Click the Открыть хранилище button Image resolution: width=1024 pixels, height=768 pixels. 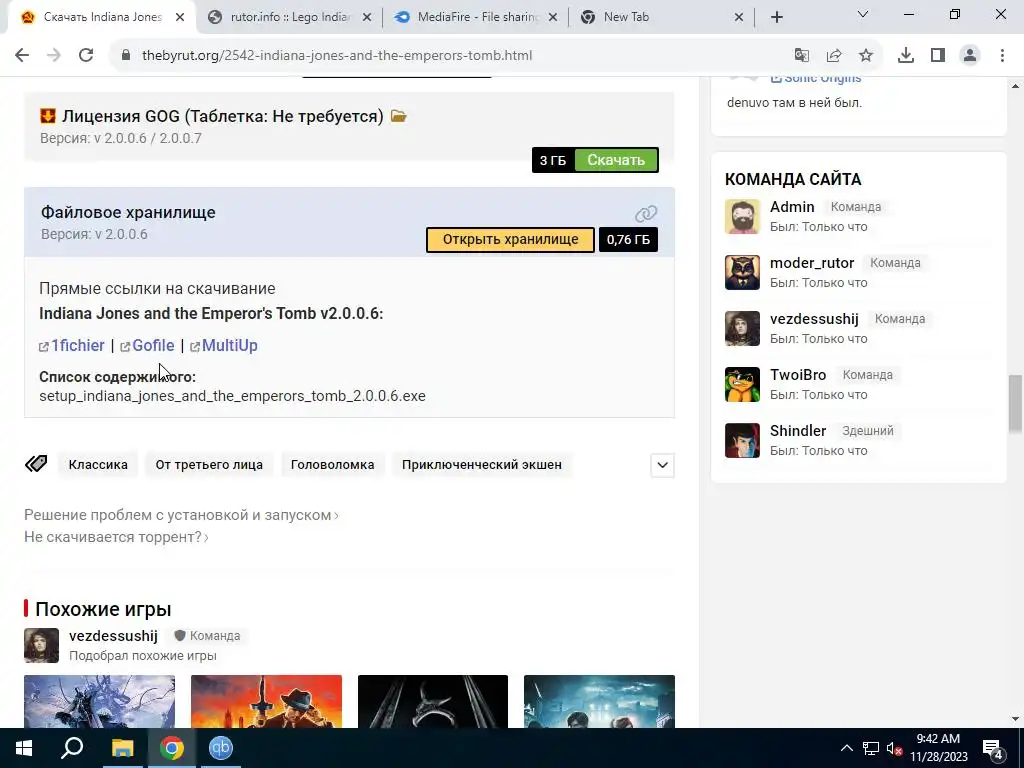(x=510, y=240)
